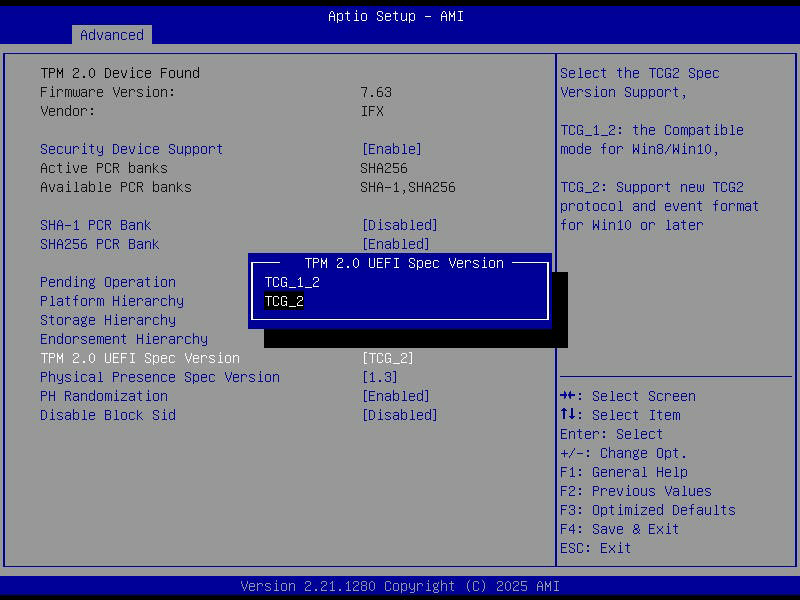Select the Security Device Support setting

tap(131, 149)
